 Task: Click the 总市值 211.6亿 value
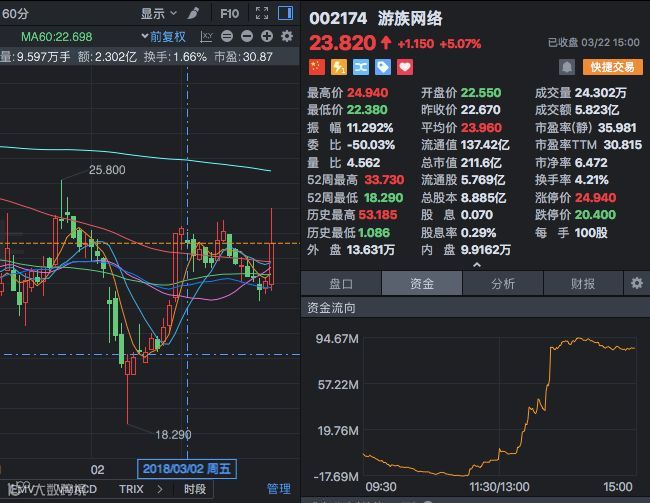pyautogui.click(x=481, y=163)
